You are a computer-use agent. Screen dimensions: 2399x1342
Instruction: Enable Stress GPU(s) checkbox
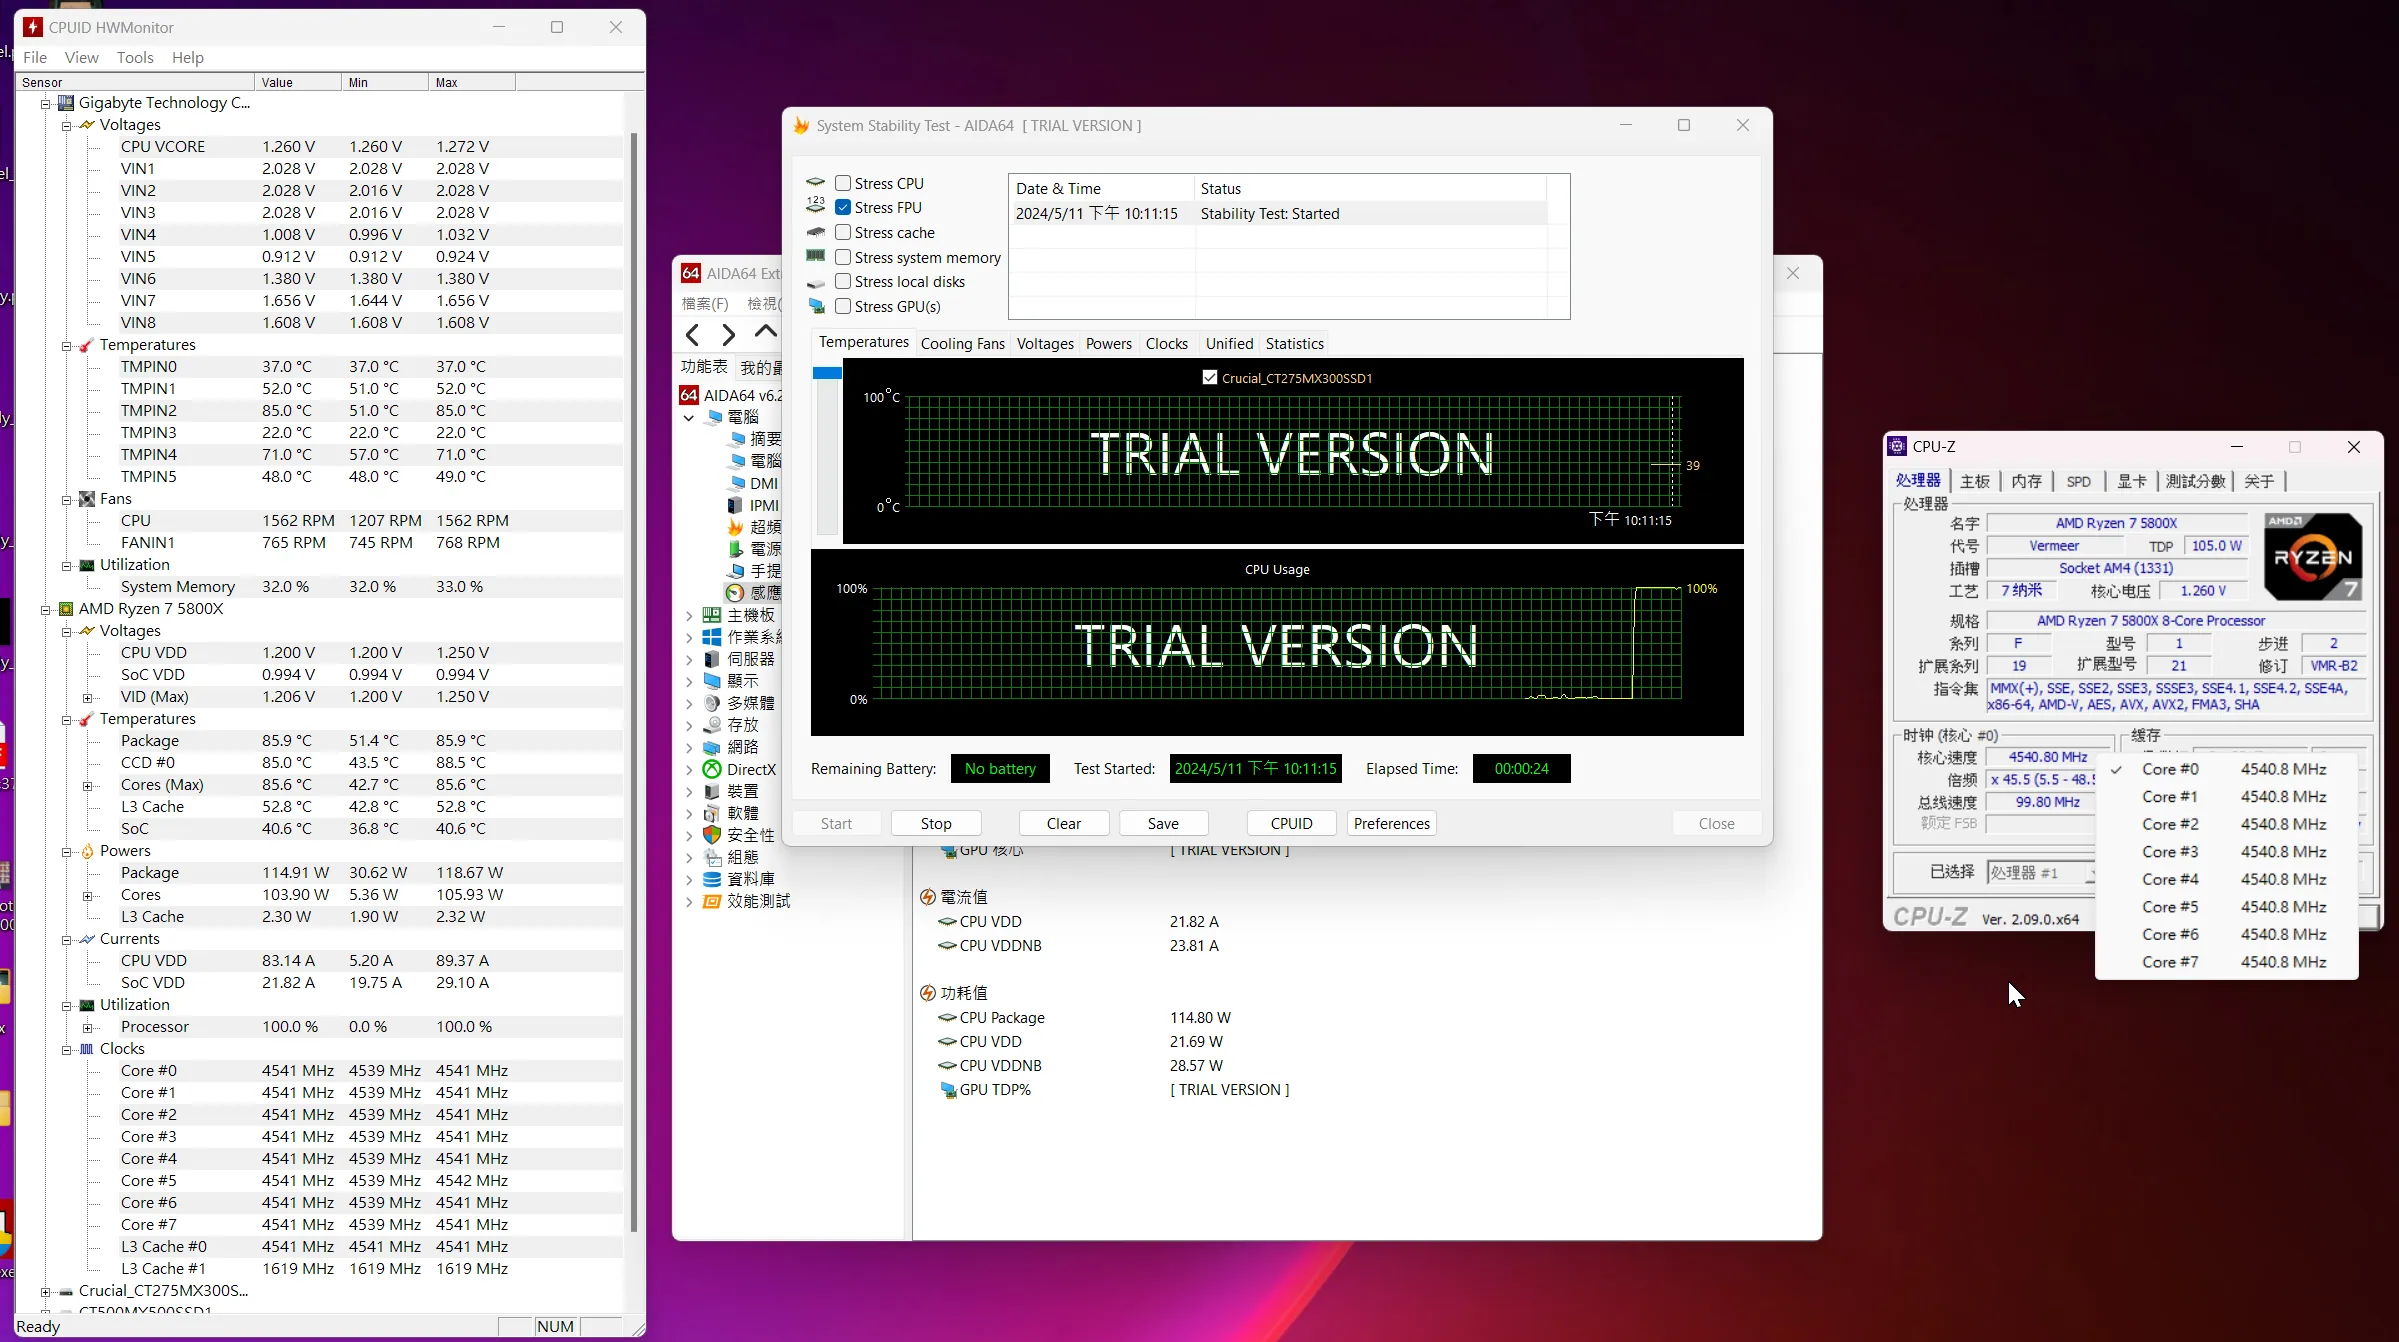pos(843,306)
